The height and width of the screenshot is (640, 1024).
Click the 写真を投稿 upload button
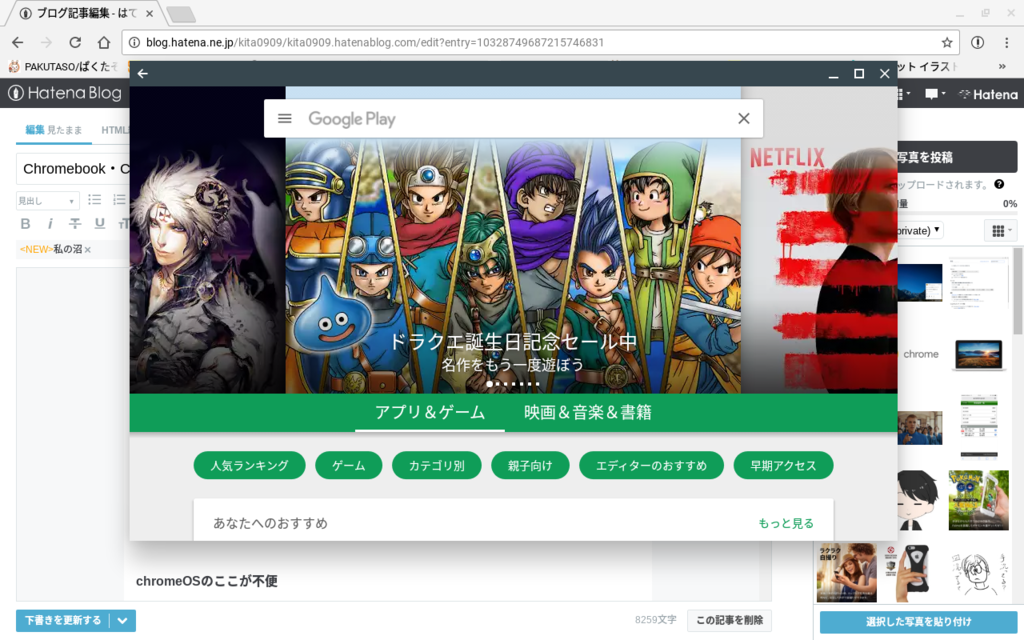pos(957,157)
